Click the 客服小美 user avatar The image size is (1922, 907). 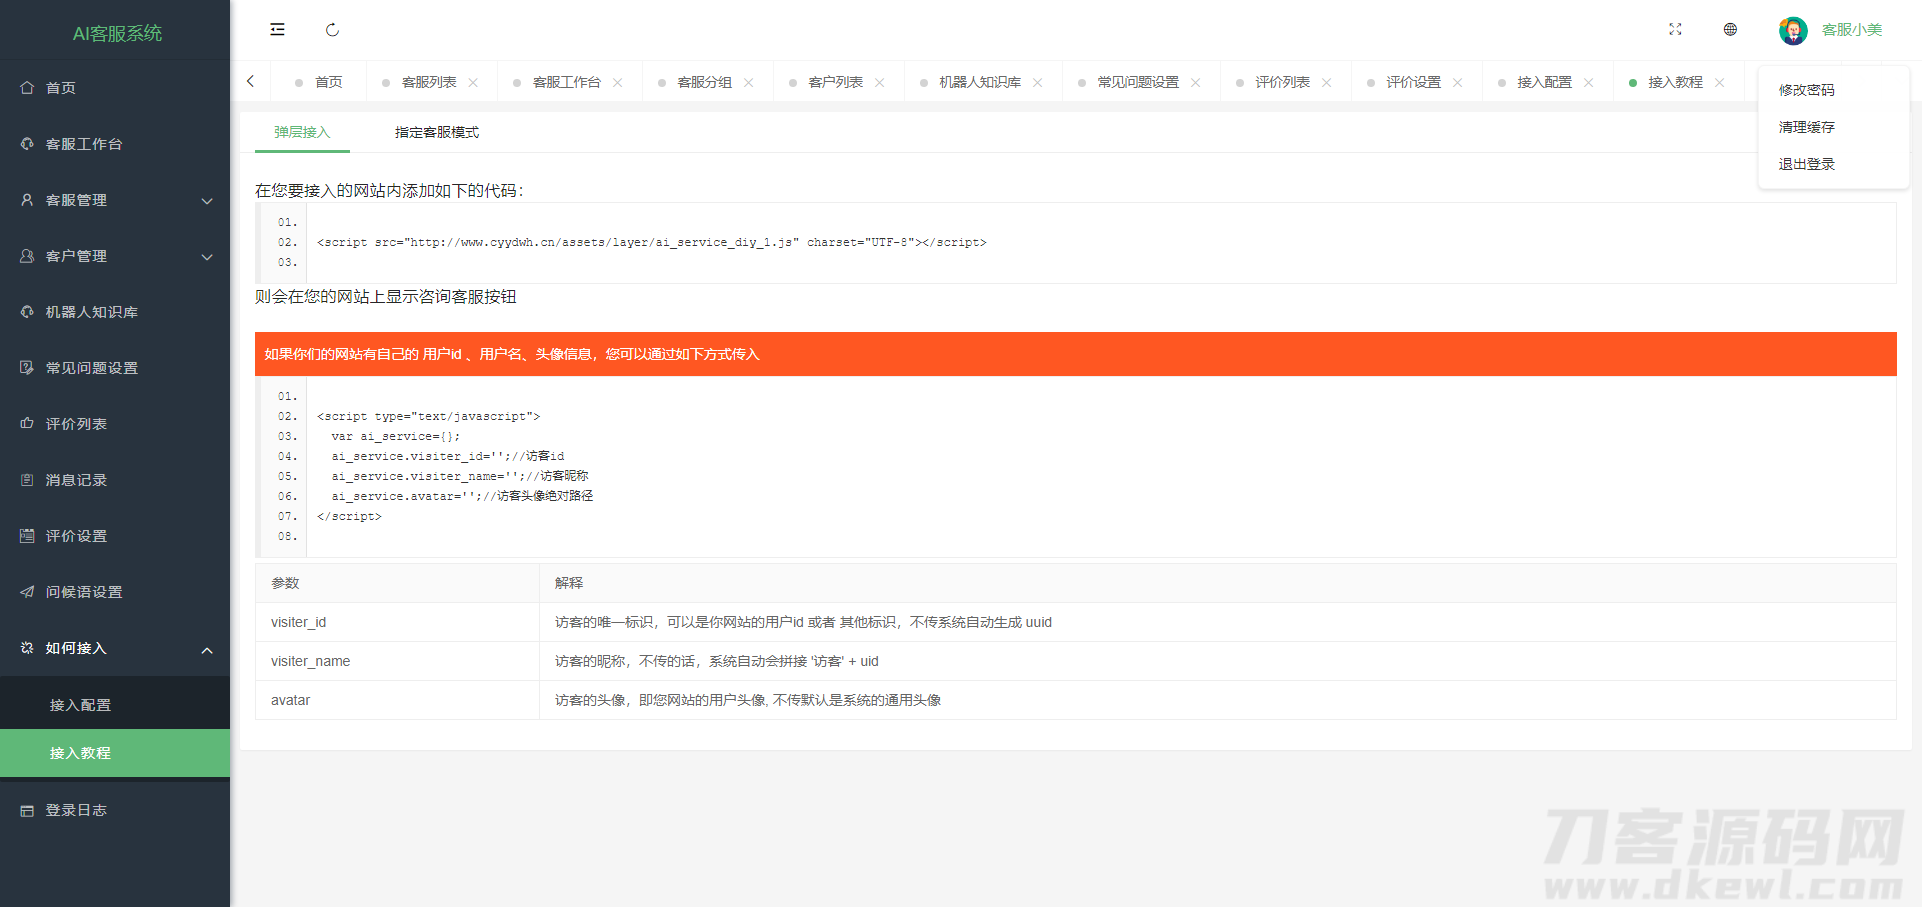tap(1793, 29)
